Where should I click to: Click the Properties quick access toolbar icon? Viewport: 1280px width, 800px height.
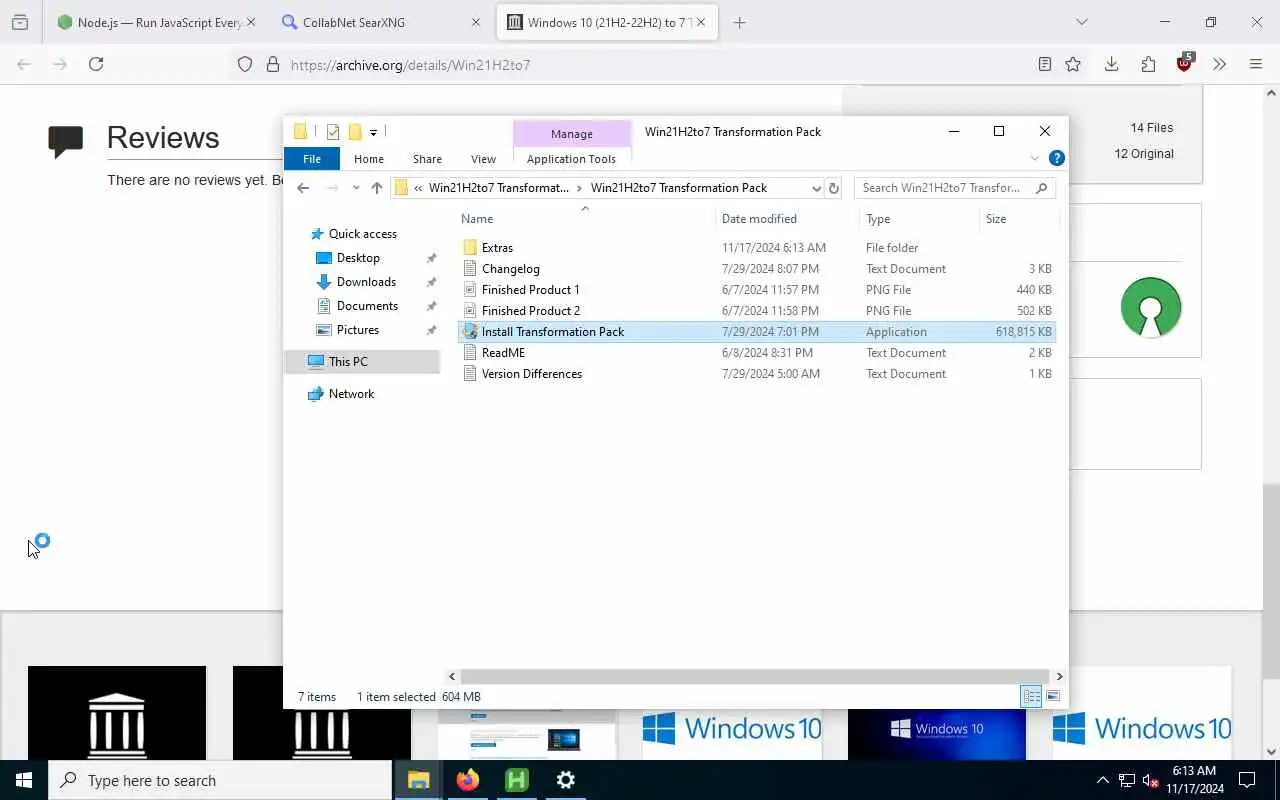pyautogui.click(x=333, y=132)
